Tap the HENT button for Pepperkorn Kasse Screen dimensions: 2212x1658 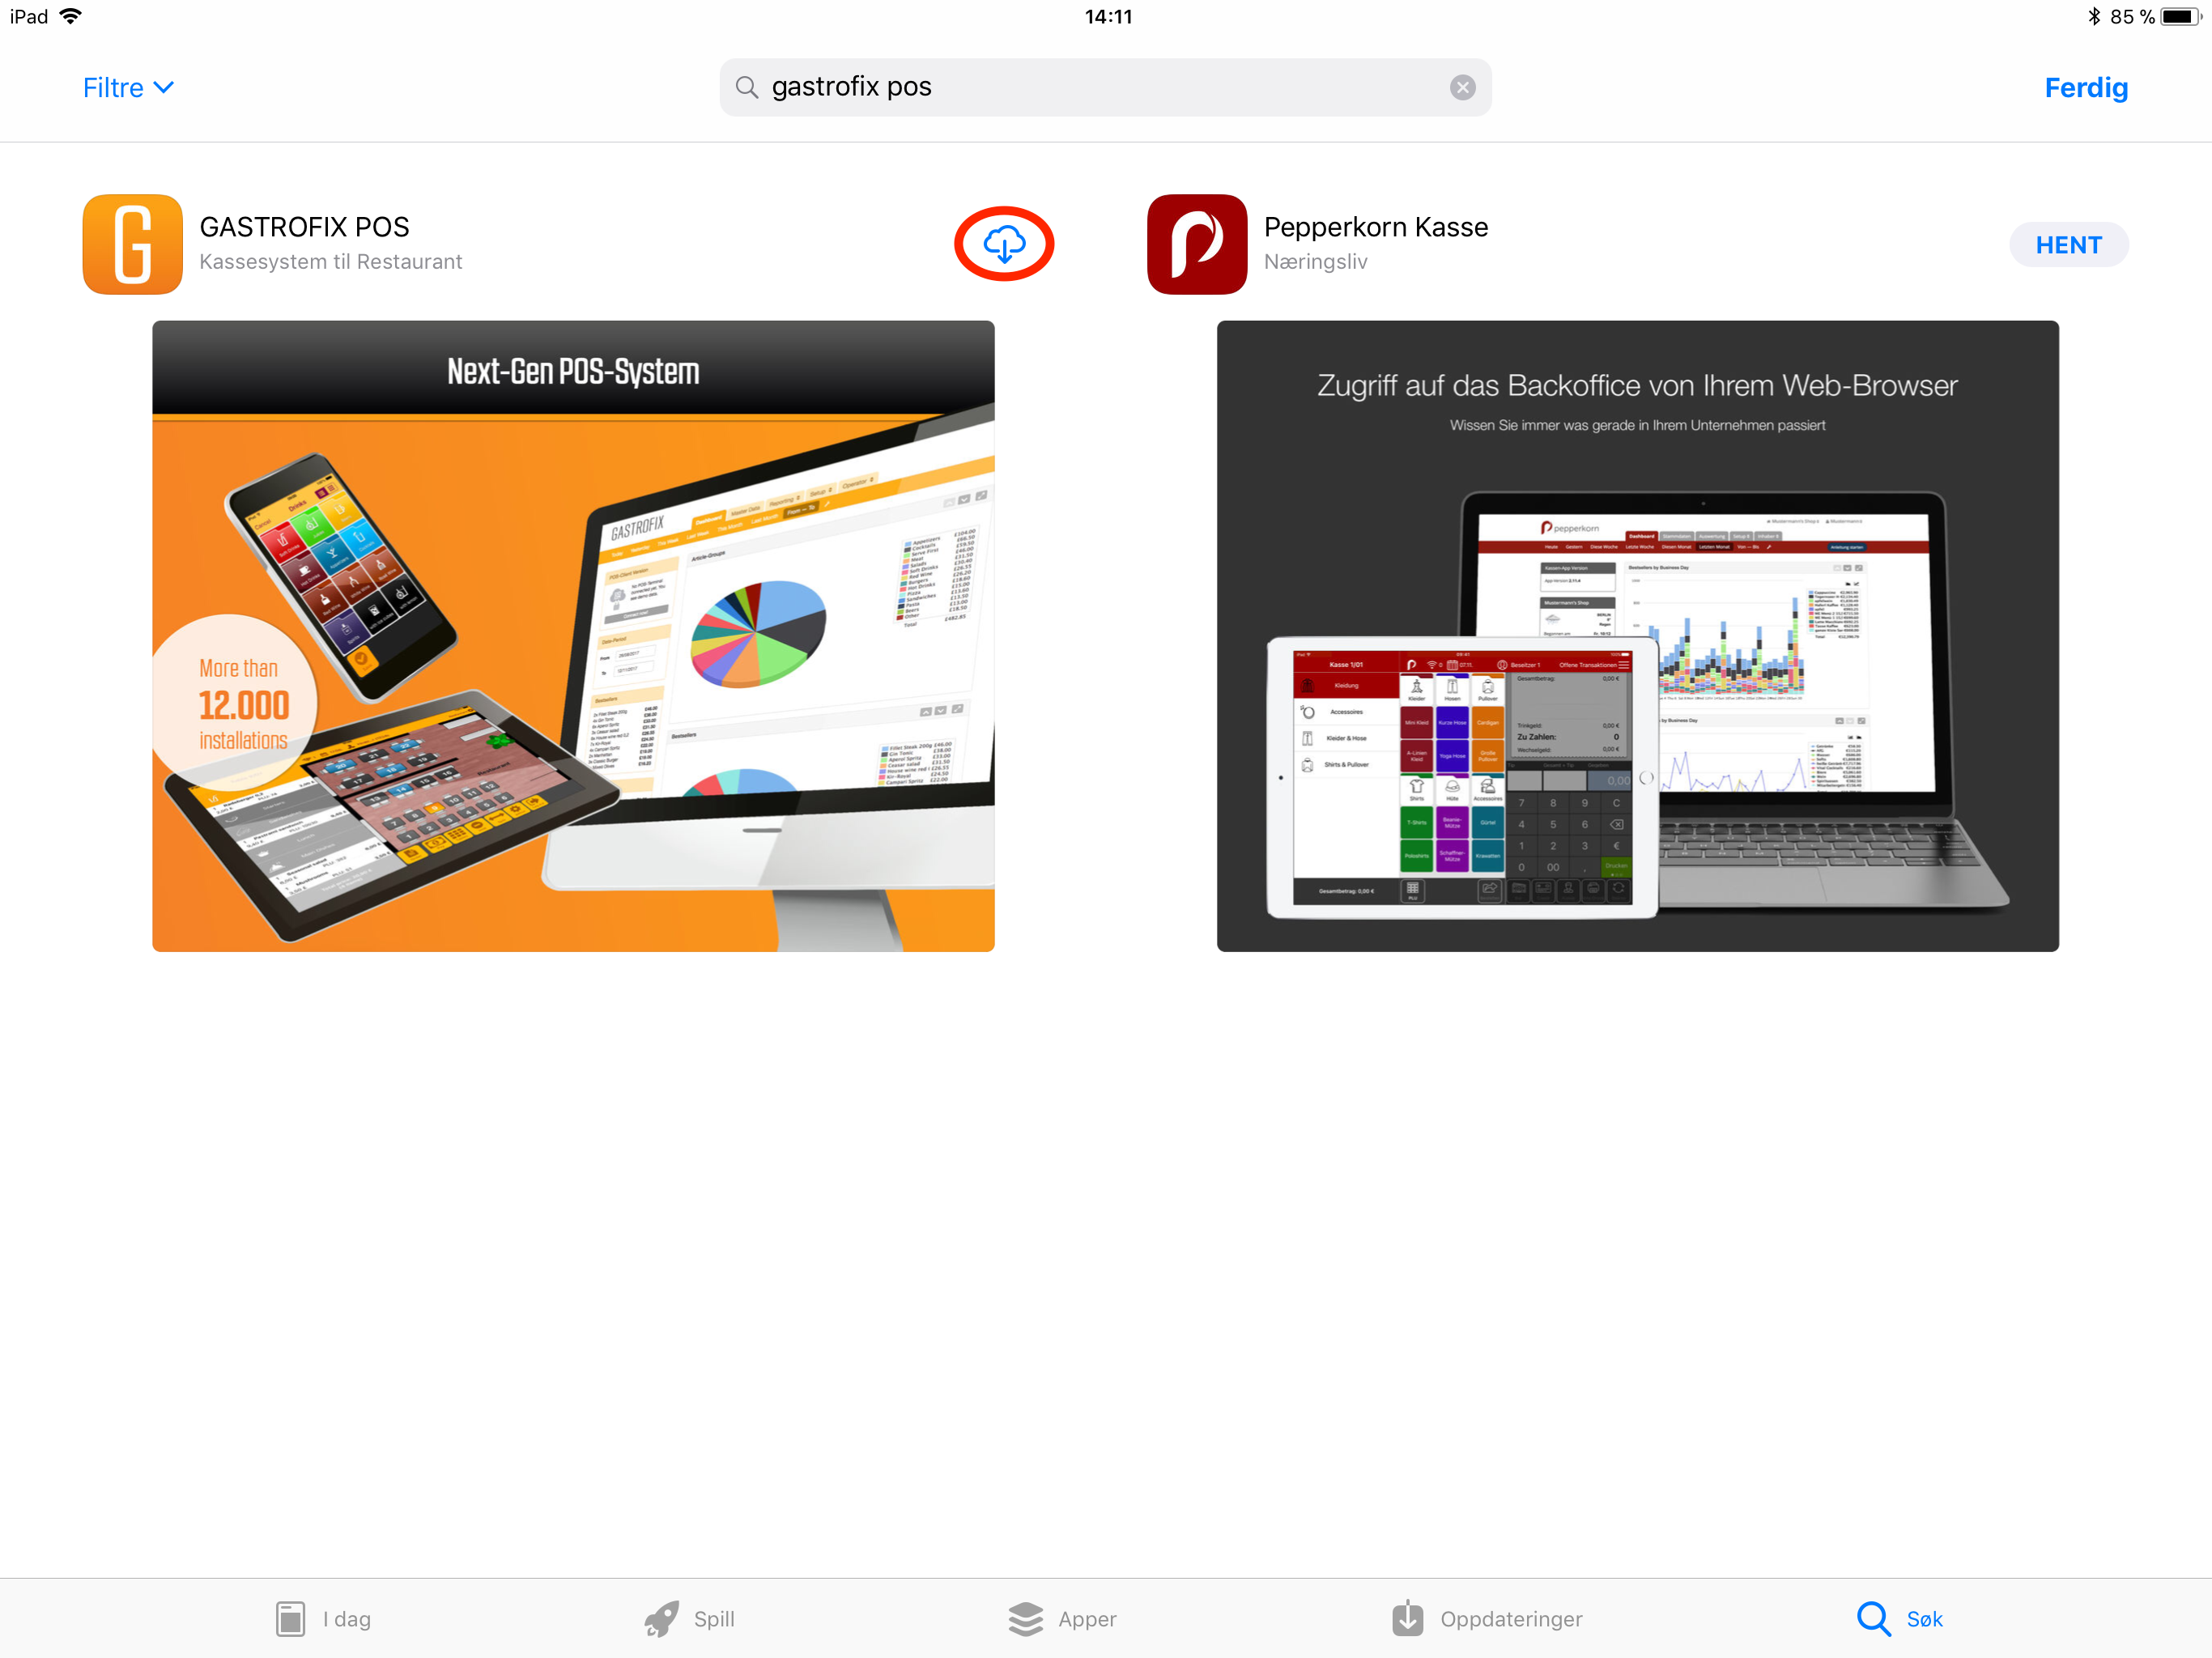click(x=2068, y=244)
